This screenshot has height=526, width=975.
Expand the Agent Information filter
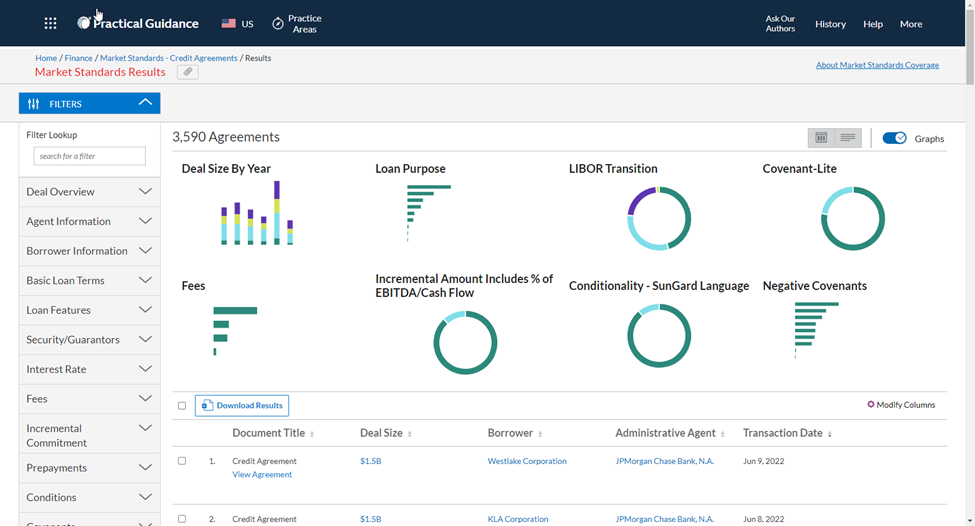90,221
